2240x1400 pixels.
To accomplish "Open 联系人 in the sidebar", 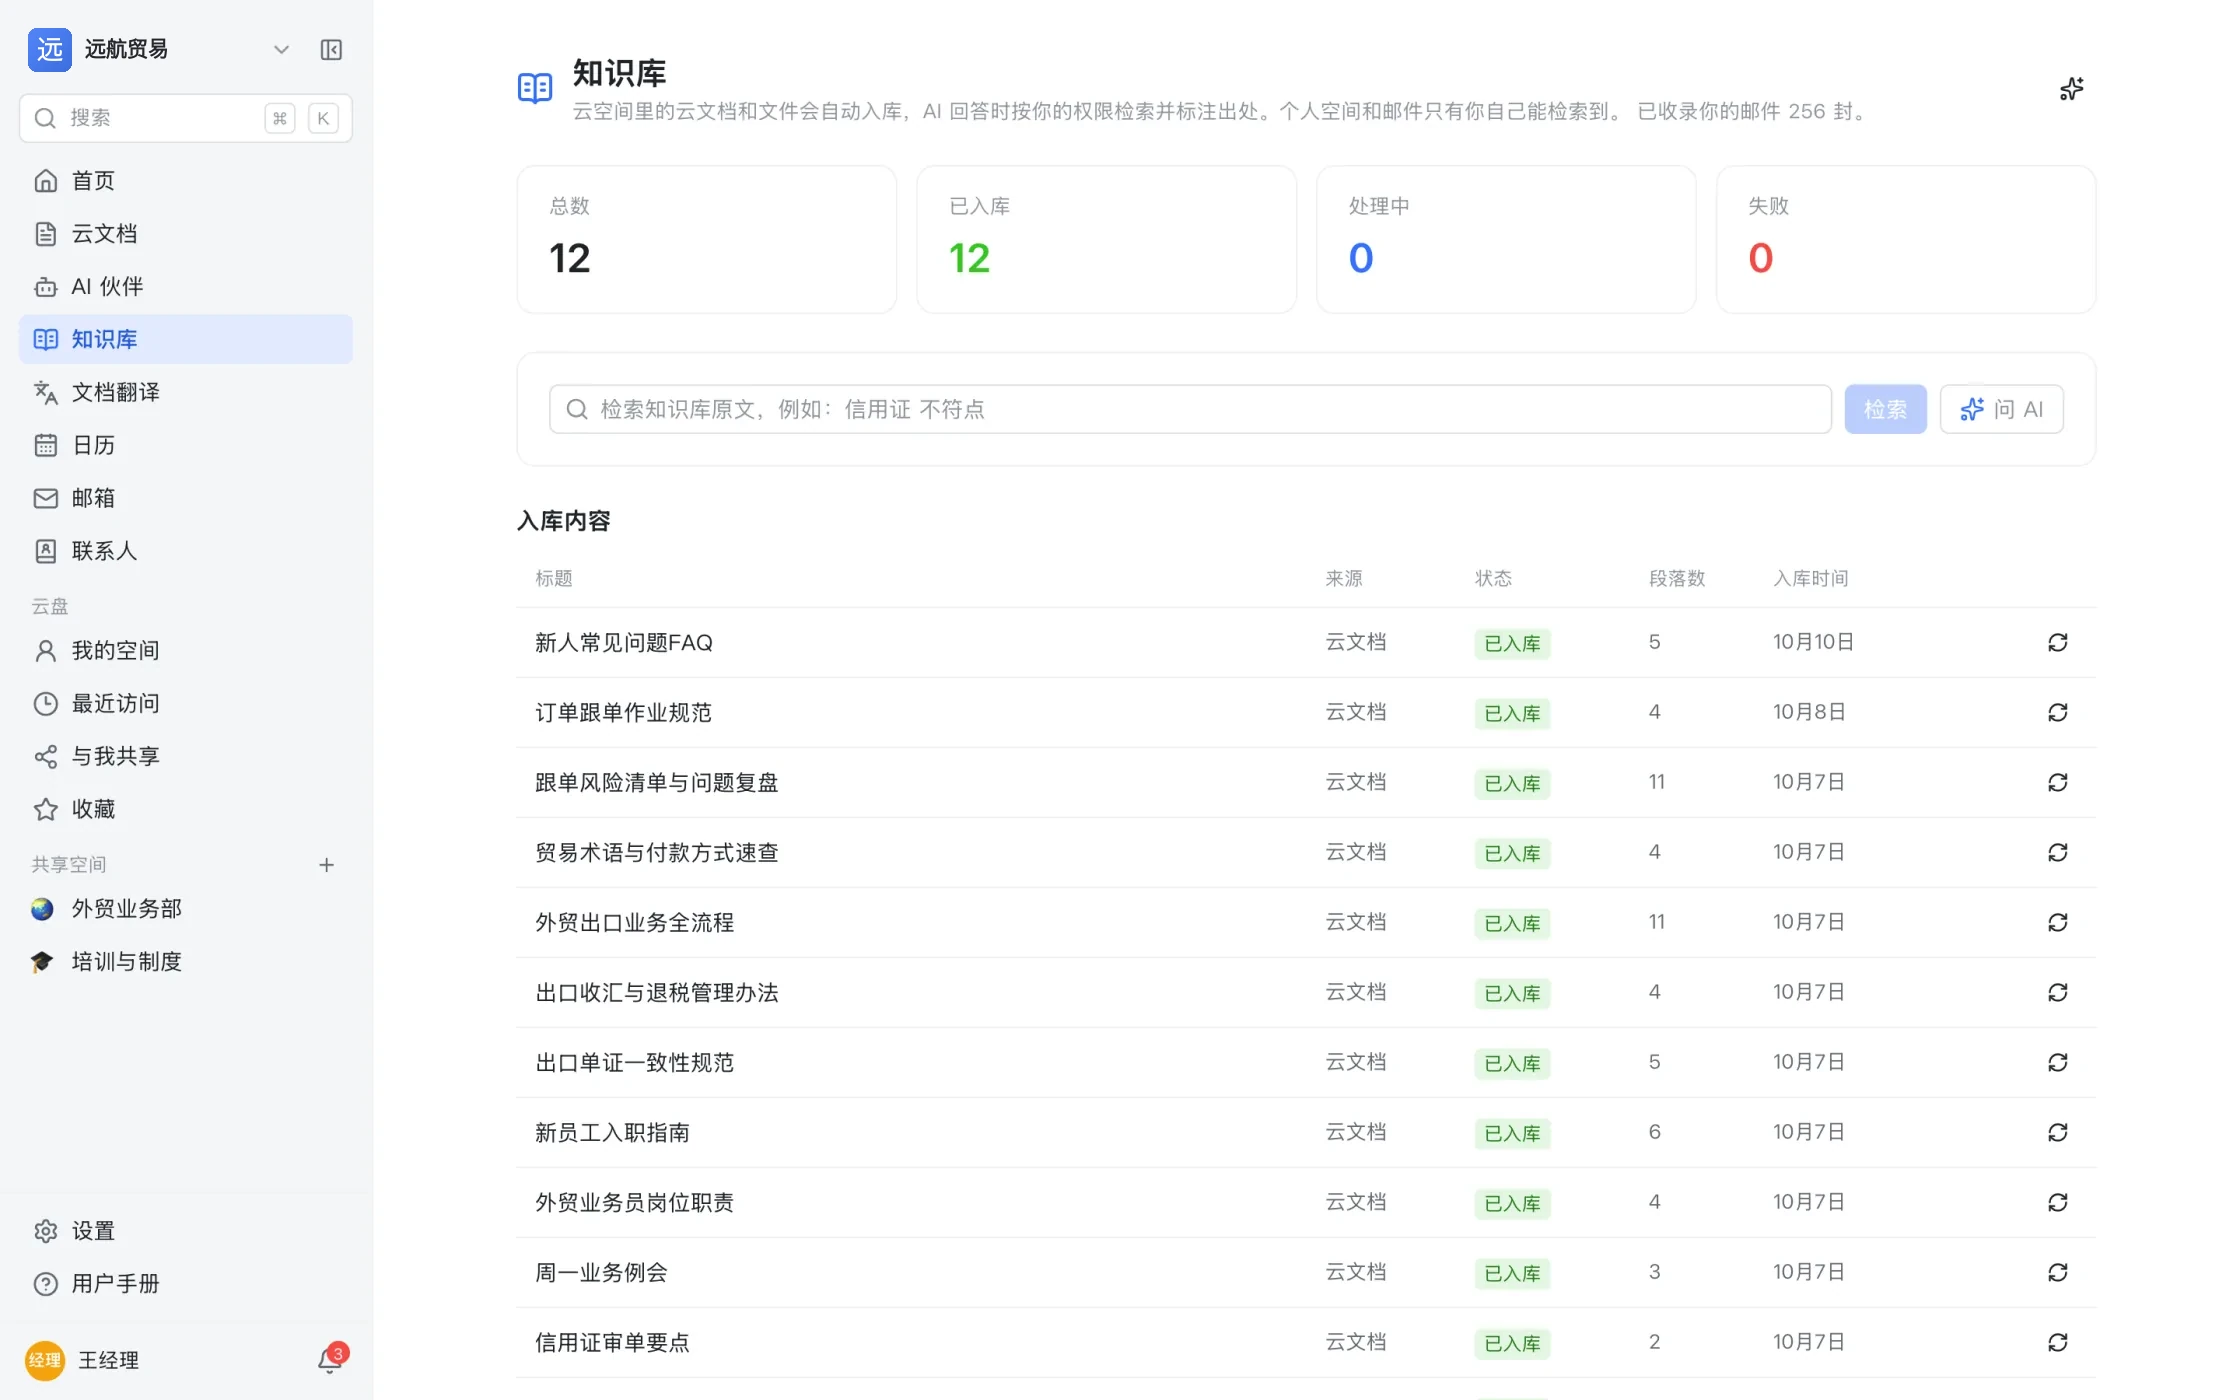I will [x=186, y=551].
